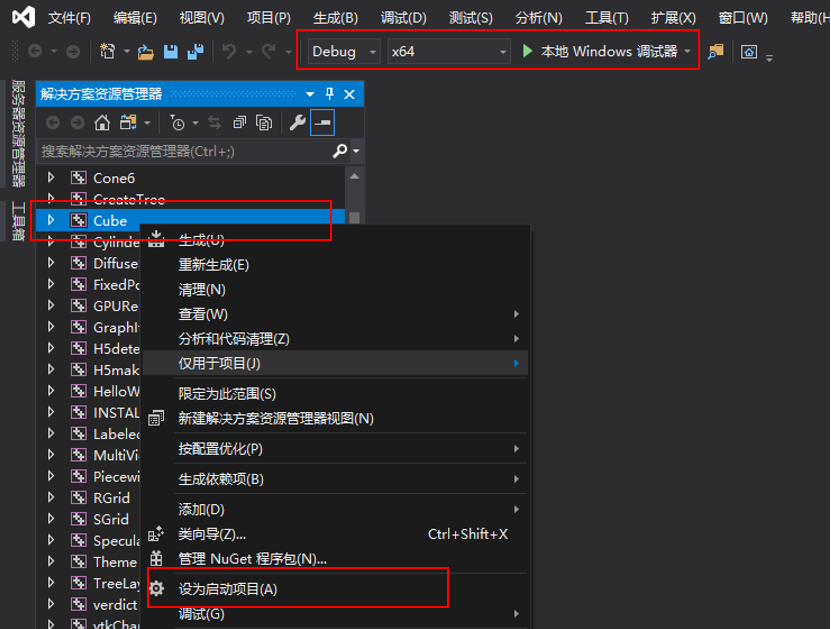Choose 设为启动项目(A)
The height and width of the screenshot is (629, 831).
tap(335, 589)
